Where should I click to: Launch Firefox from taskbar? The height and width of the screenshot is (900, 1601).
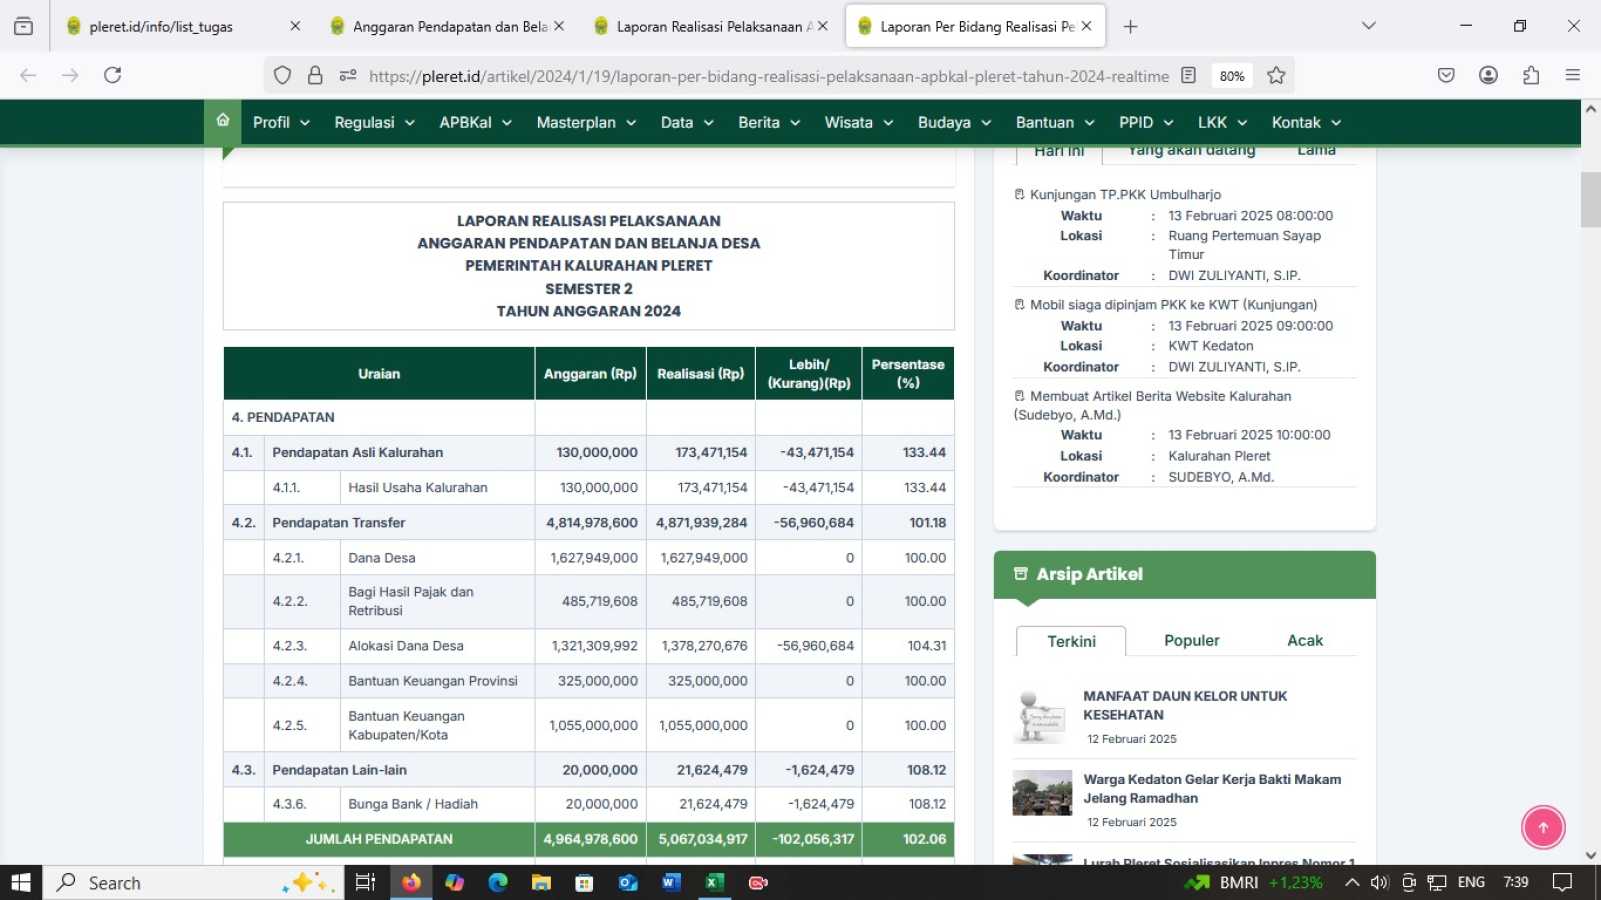[x=411, y=882]
